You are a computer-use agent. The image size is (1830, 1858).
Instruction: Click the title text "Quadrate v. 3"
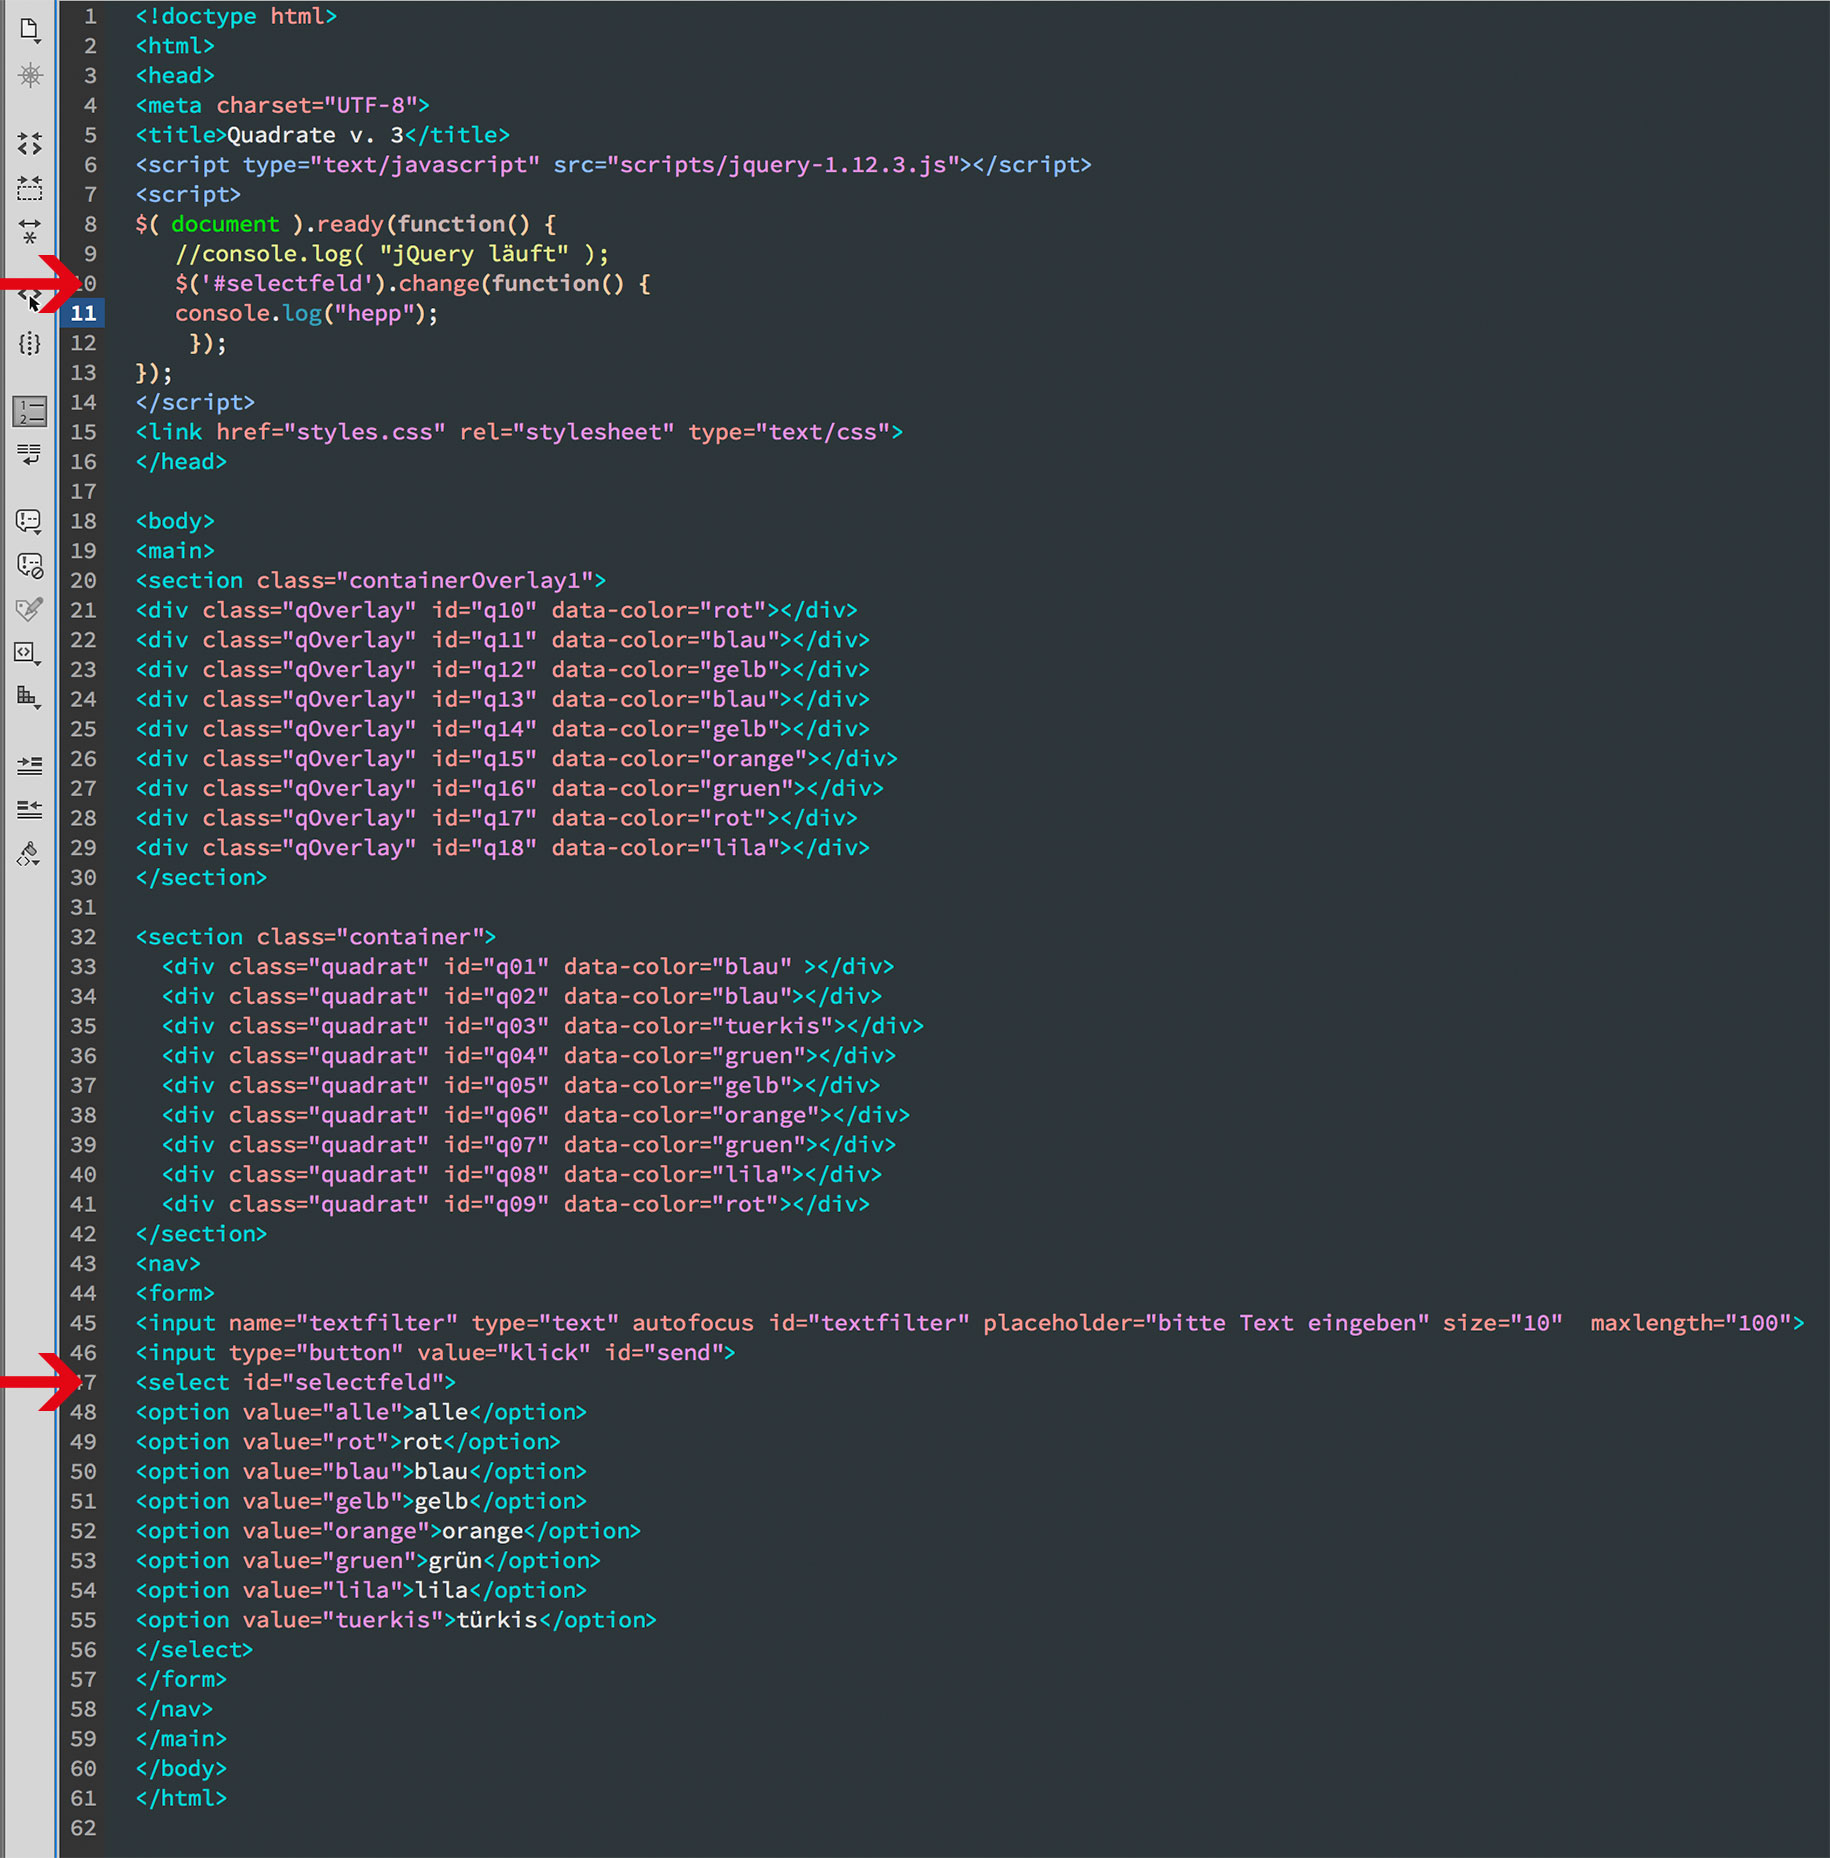(x=315, y=135)
